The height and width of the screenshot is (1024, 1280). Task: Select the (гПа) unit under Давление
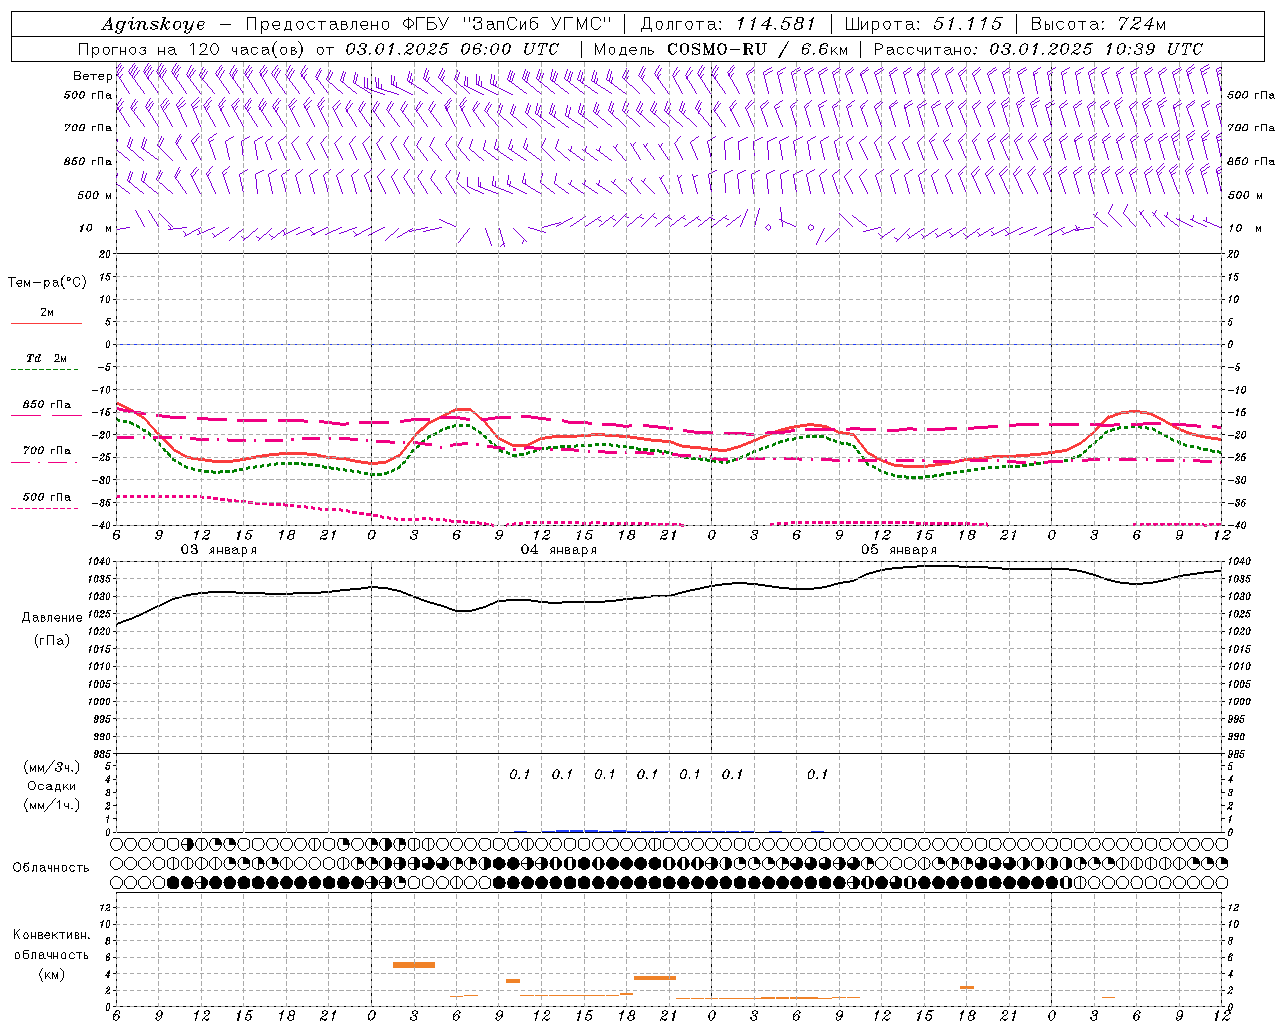click(52, 640)
